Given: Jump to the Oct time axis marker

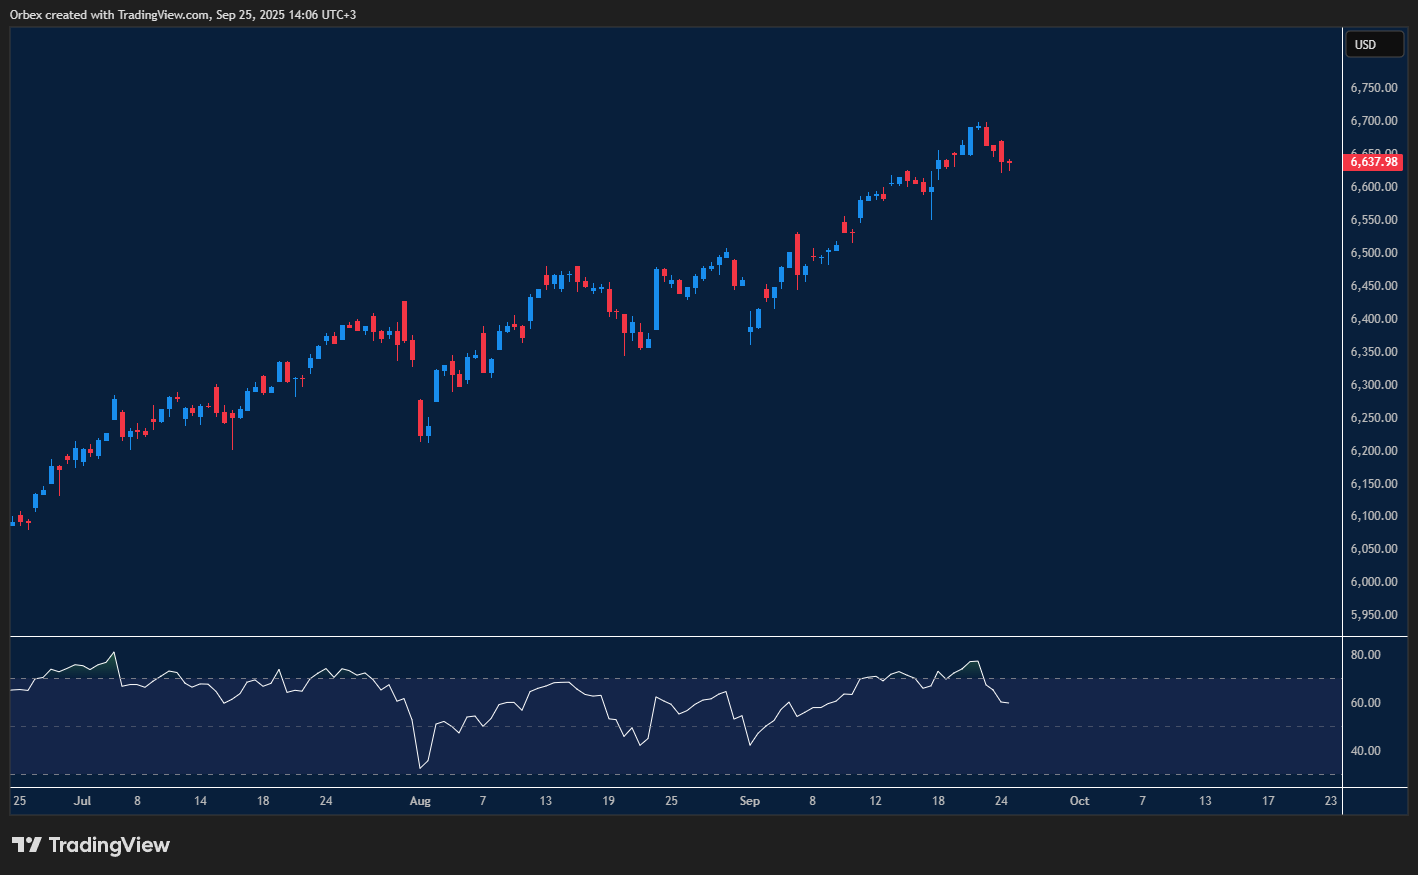Looking at the screenshot, I should [x=1079, y=801].
